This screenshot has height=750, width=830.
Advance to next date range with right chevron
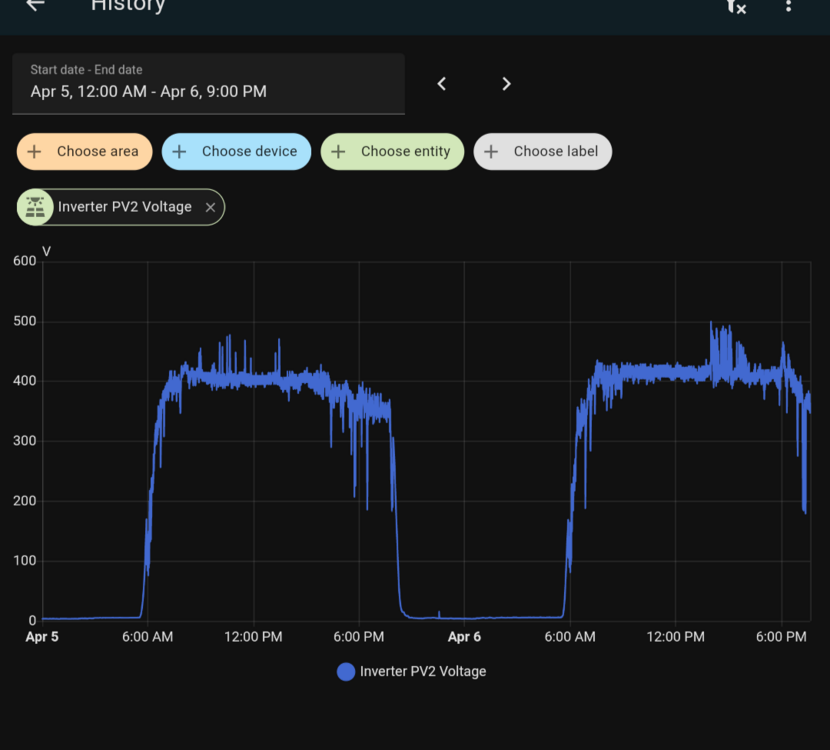[x=506, y=84]
